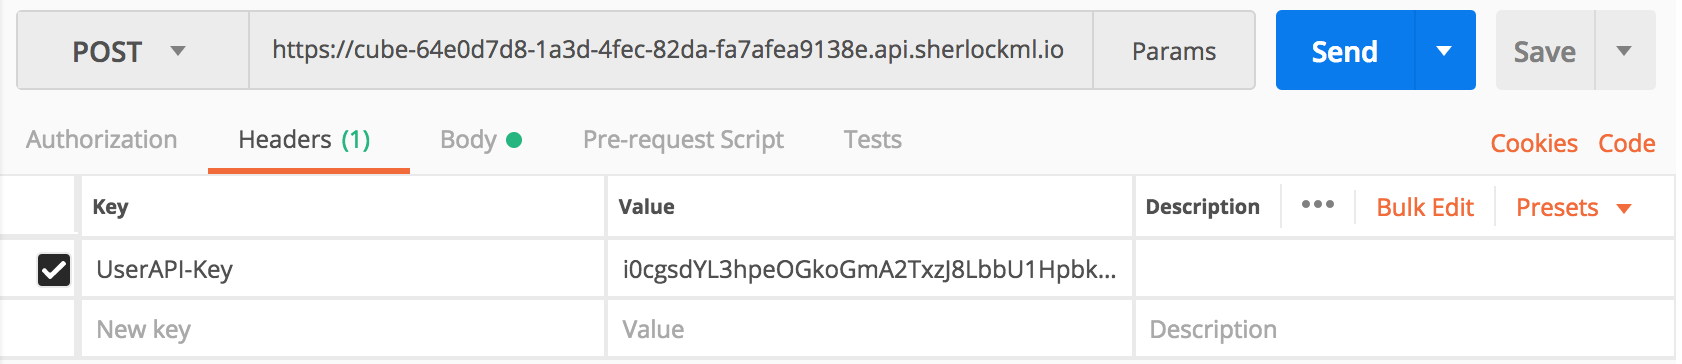Click the UserAPI-Key value field
This screenshot has width=1682, height=364.
pyautogui.click(x=869, y=269)
